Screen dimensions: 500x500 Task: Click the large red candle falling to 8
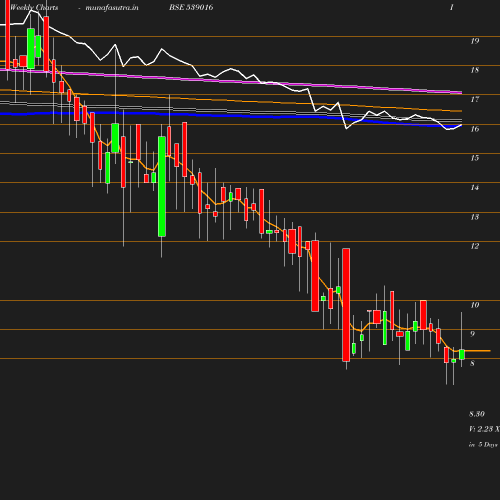point(346,305)
